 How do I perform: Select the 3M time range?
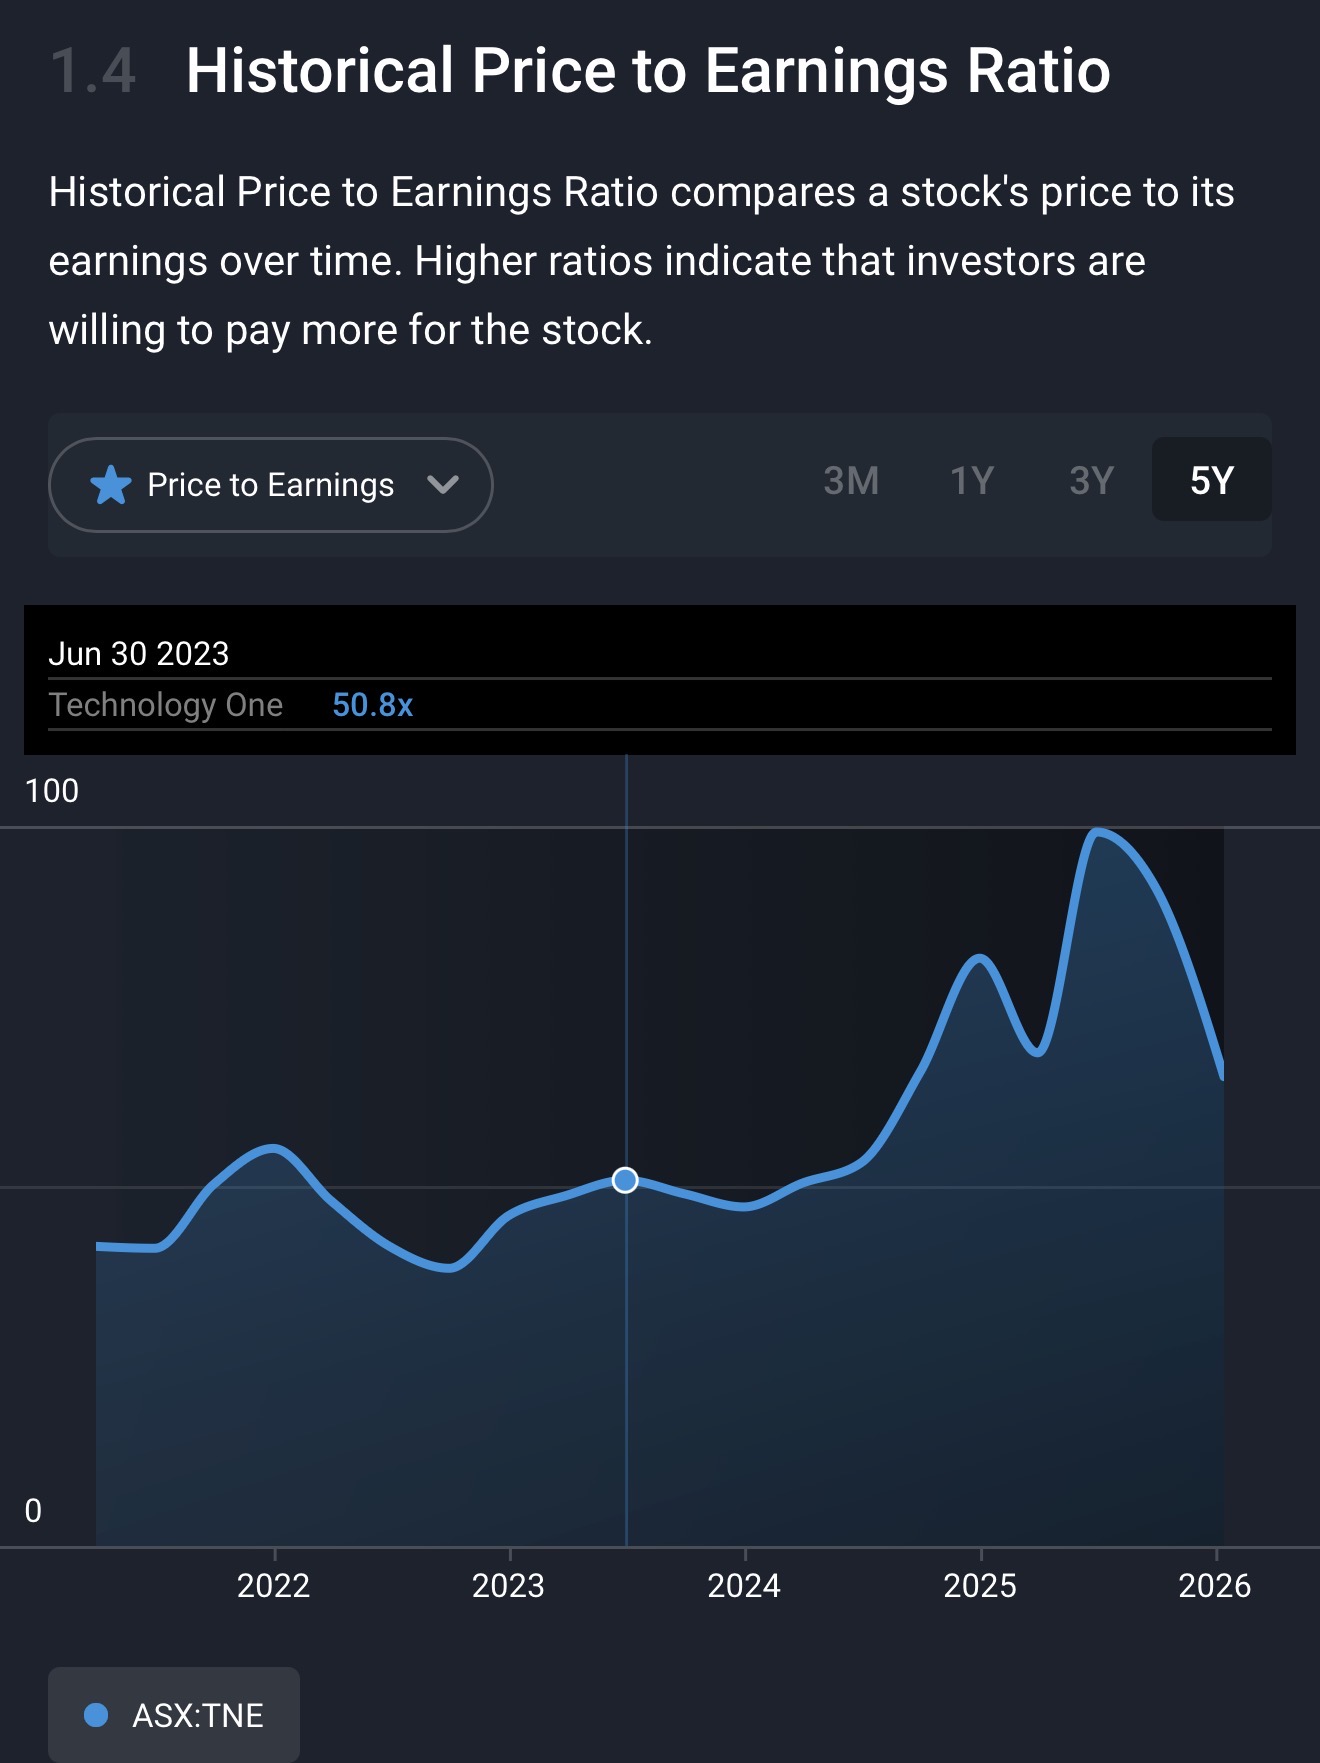click(x=851, y=481)
